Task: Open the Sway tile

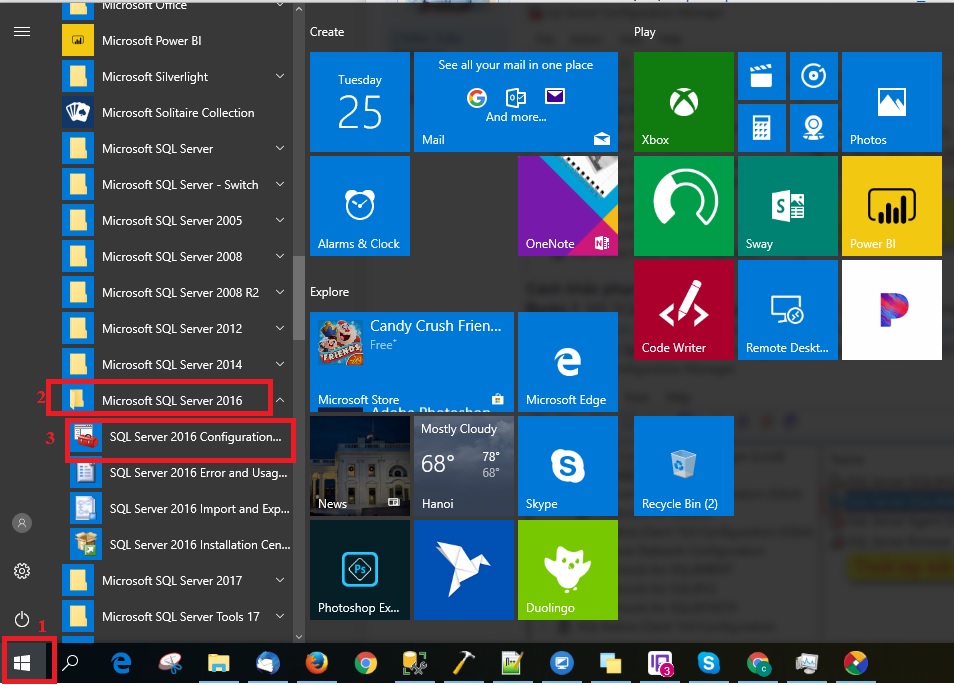Action: (787, 206)
